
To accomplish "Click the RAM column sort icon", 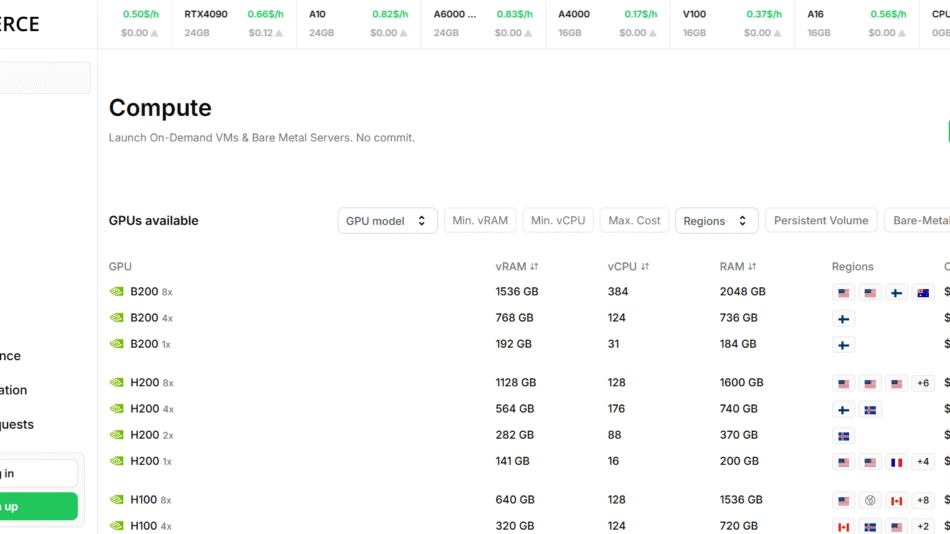I will 752,267.
